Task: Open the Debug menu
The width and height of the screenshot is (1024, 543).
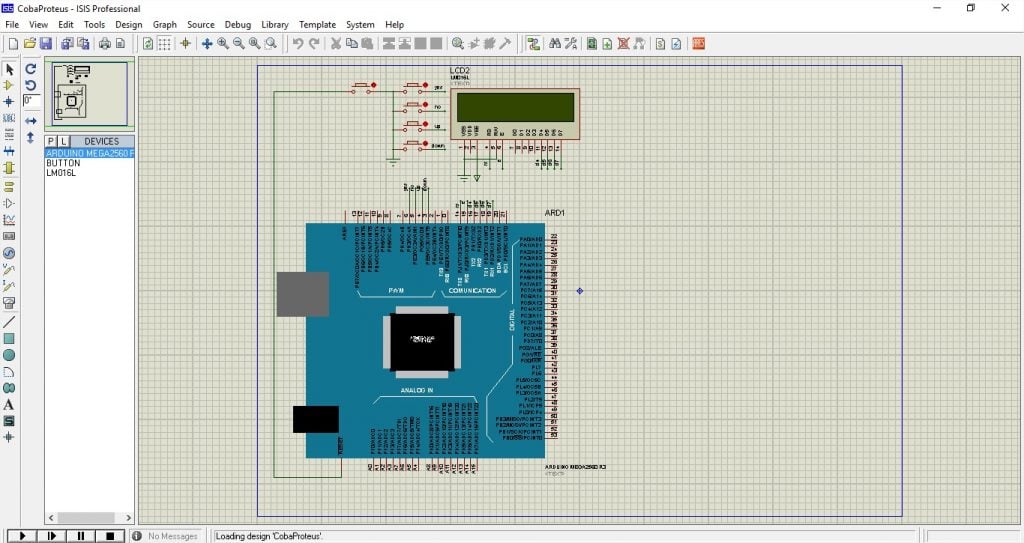Action: (238, 24)
